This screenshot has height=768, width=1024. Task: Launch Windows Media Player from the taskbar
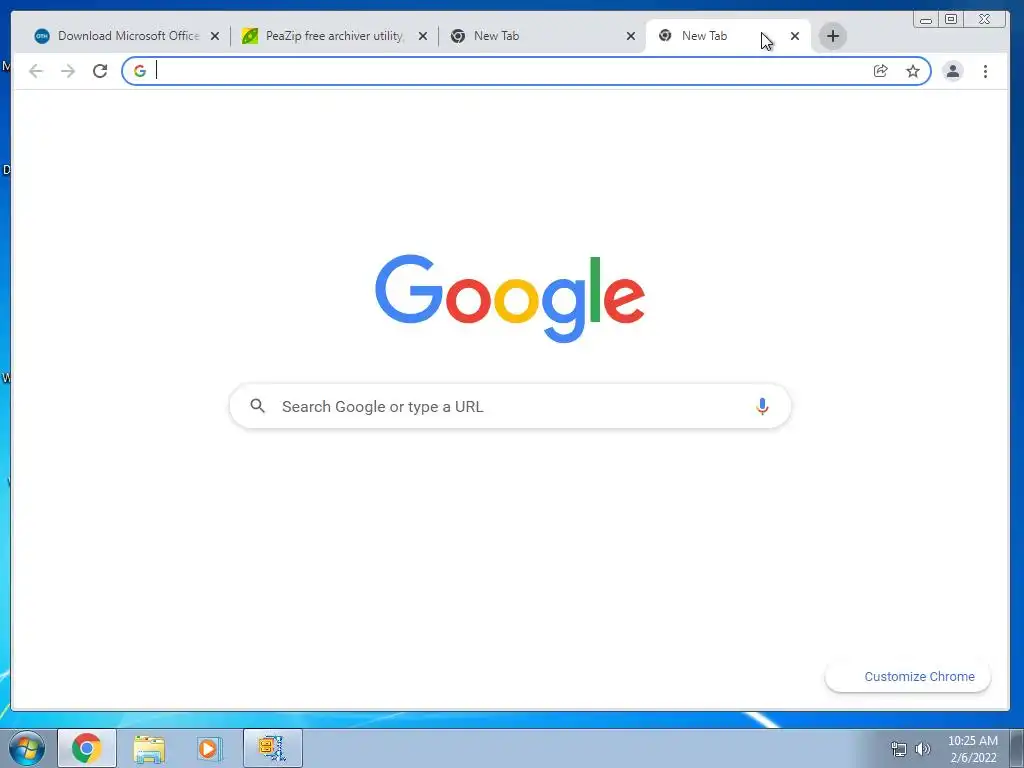(209, 748)
